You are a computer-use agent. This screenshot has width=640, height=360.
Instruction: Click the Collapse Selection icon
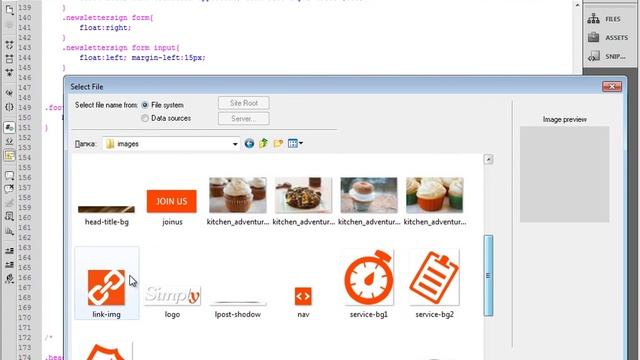pos(9,59)
